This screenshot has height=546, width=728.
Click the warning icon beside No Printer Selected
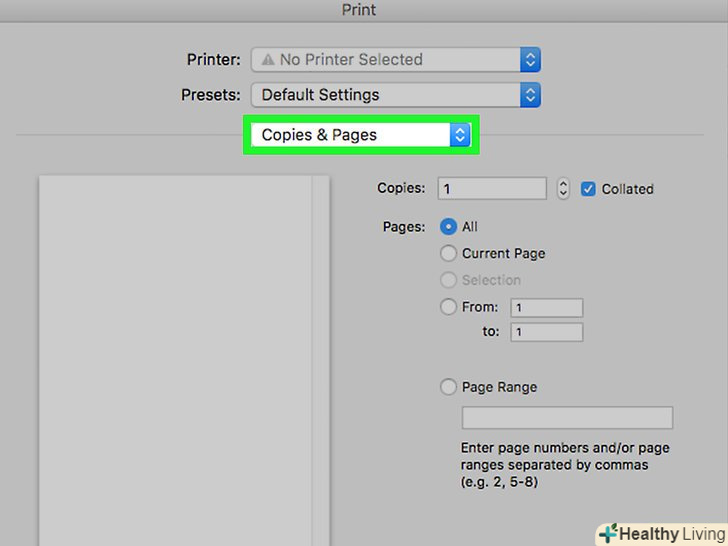(267, 60)
